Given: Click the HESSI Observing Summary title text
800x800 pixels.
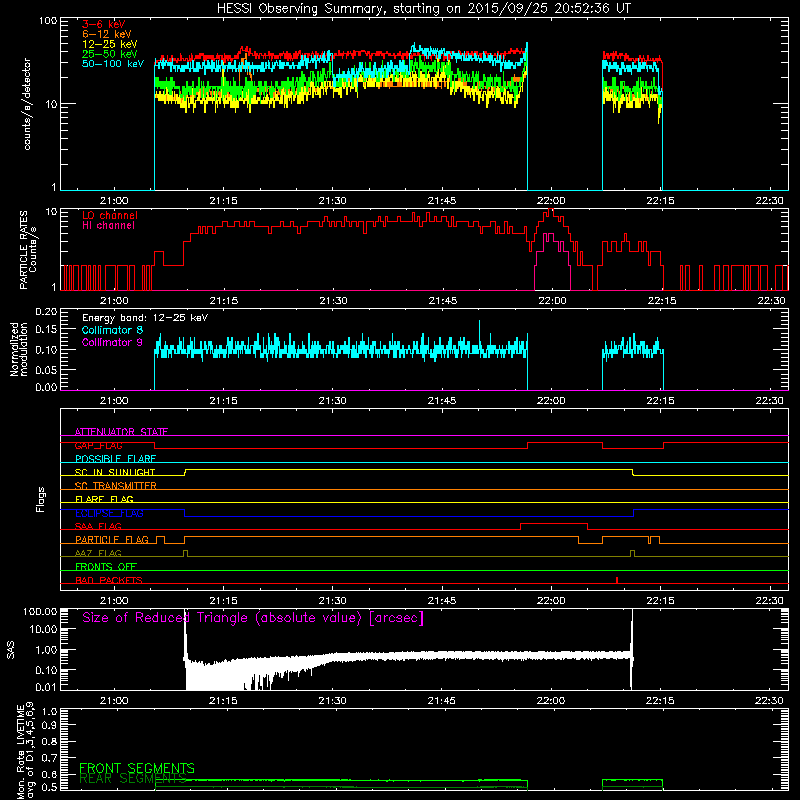Looking at the screenshot, I should coord(423,9).
